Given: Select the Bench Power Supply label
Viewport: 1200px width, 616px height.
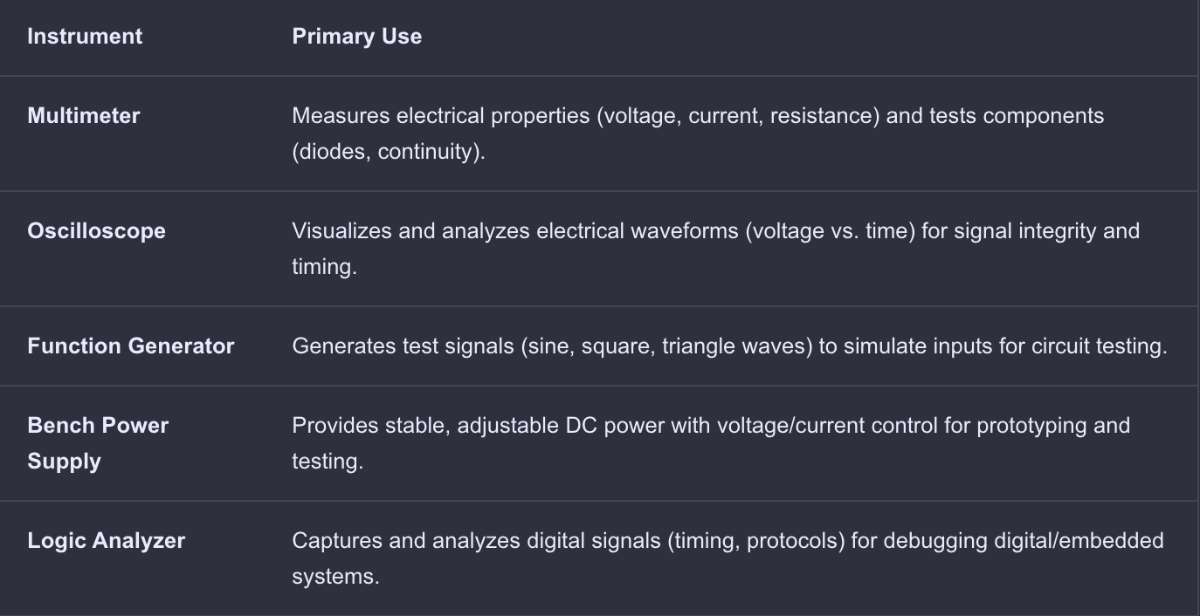Looking at the screenshot, I should coord(98,443).
